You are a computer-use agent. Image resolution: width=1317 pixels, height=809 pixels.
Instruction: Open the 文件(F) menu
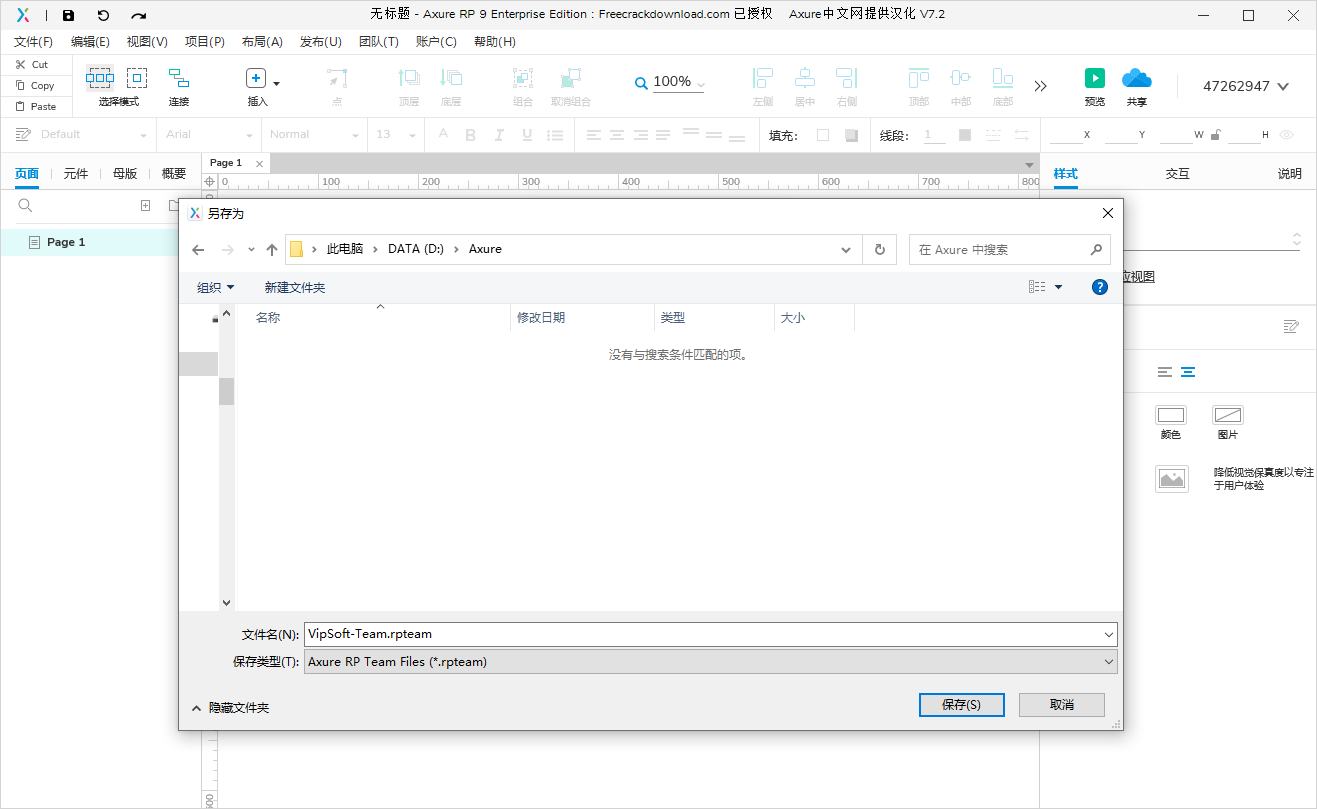(33, 42)
